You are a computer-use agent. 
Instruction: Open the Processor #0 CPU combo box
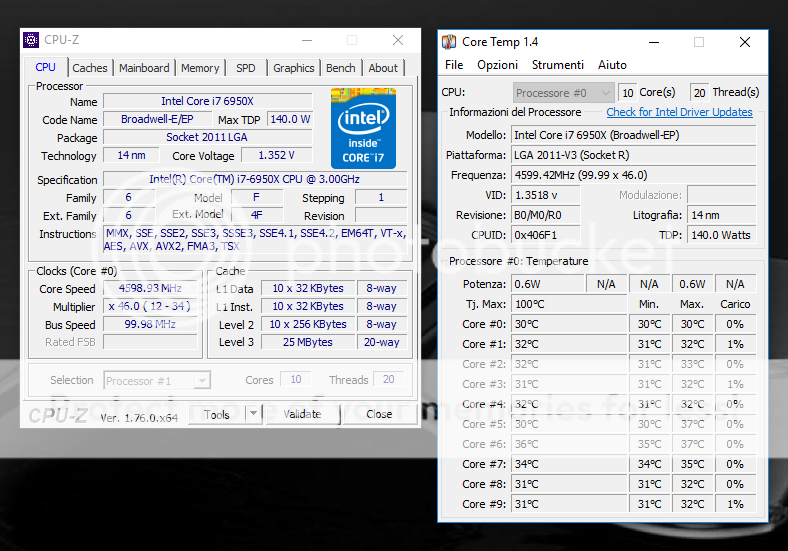click(603, 93)
